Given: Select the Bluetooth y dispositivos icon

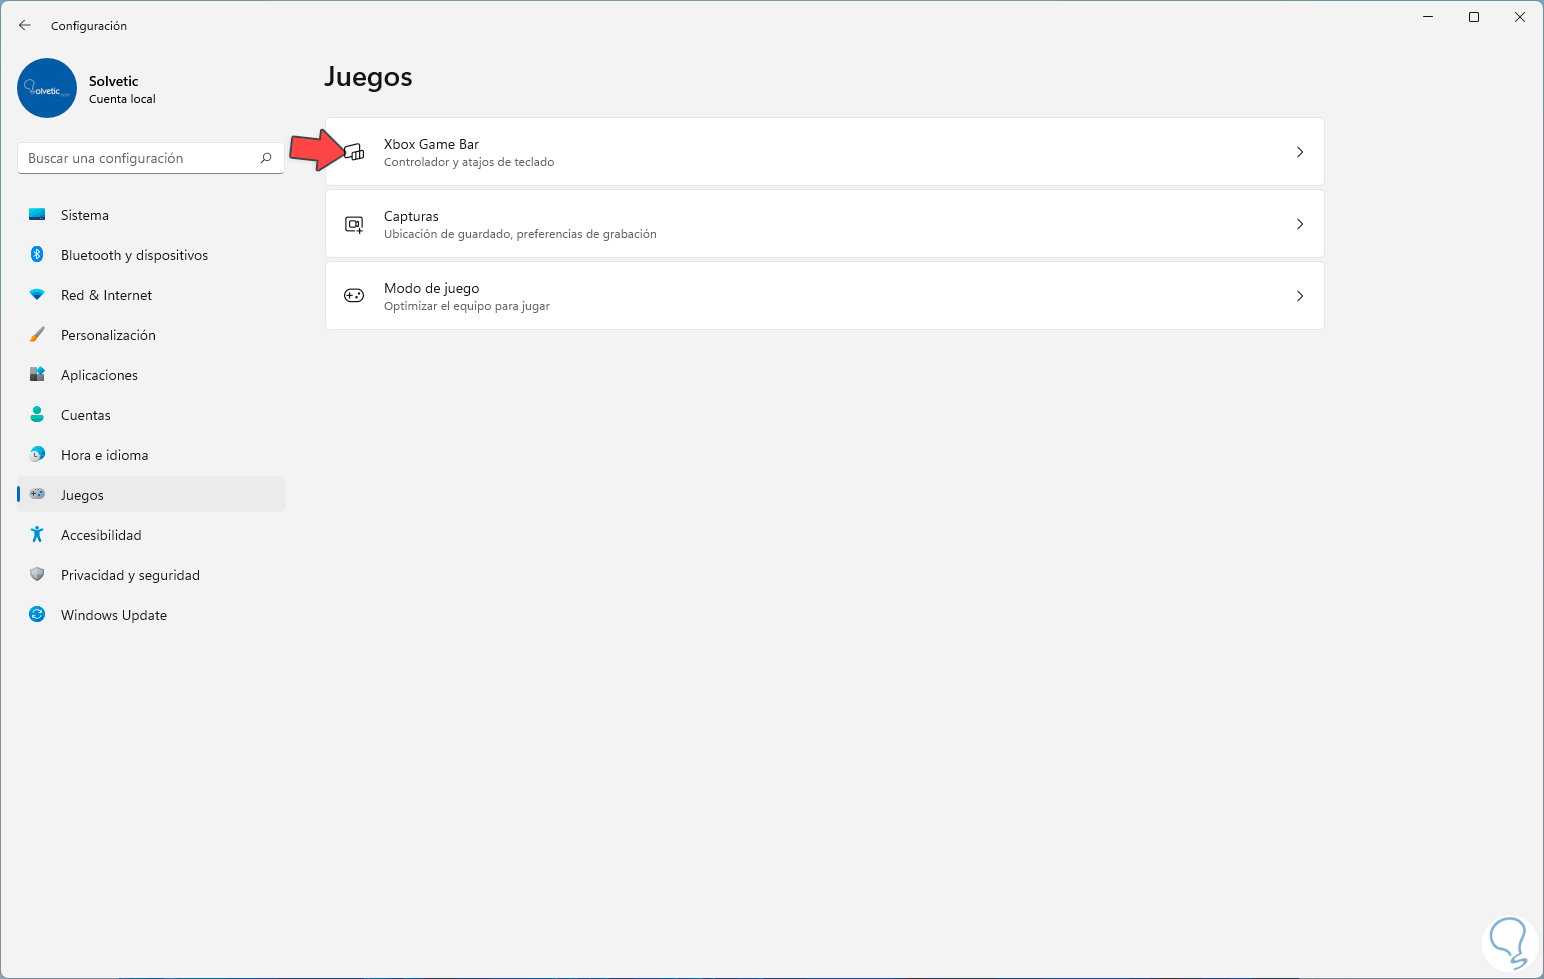Looking at the screenshot, I should 37,255.
